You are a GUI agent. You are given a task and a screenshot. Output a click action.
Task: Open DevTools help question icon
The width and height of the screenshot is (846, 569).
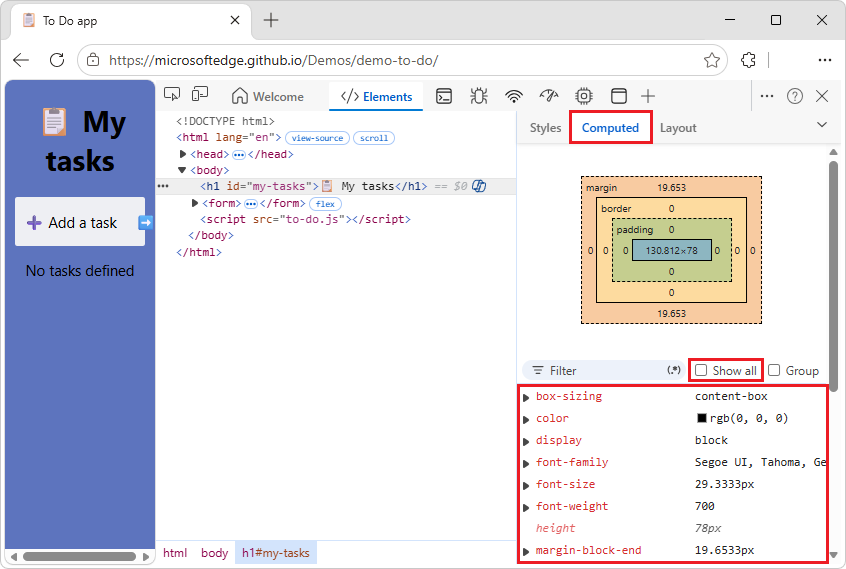point(795,97)
